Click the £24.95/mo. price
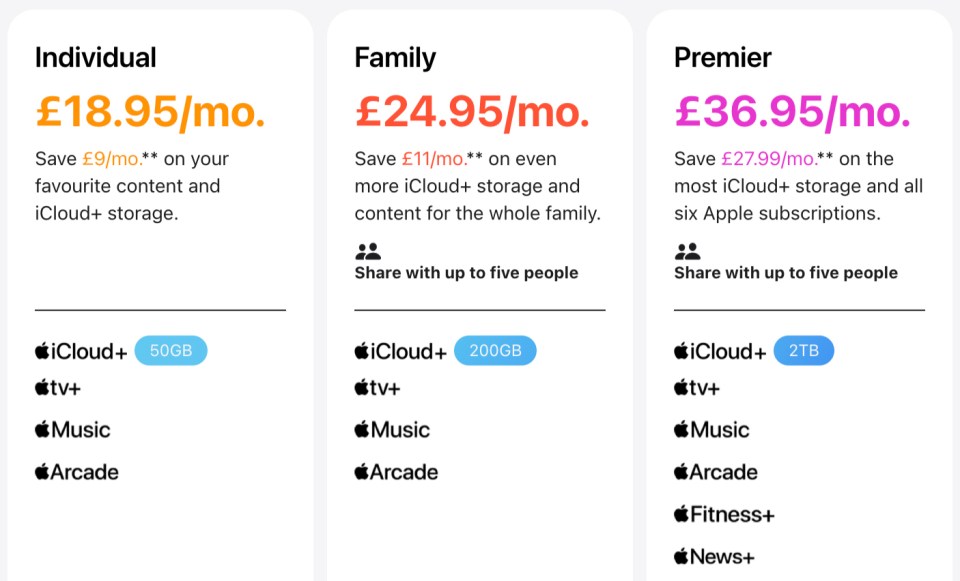 (473, 112)
